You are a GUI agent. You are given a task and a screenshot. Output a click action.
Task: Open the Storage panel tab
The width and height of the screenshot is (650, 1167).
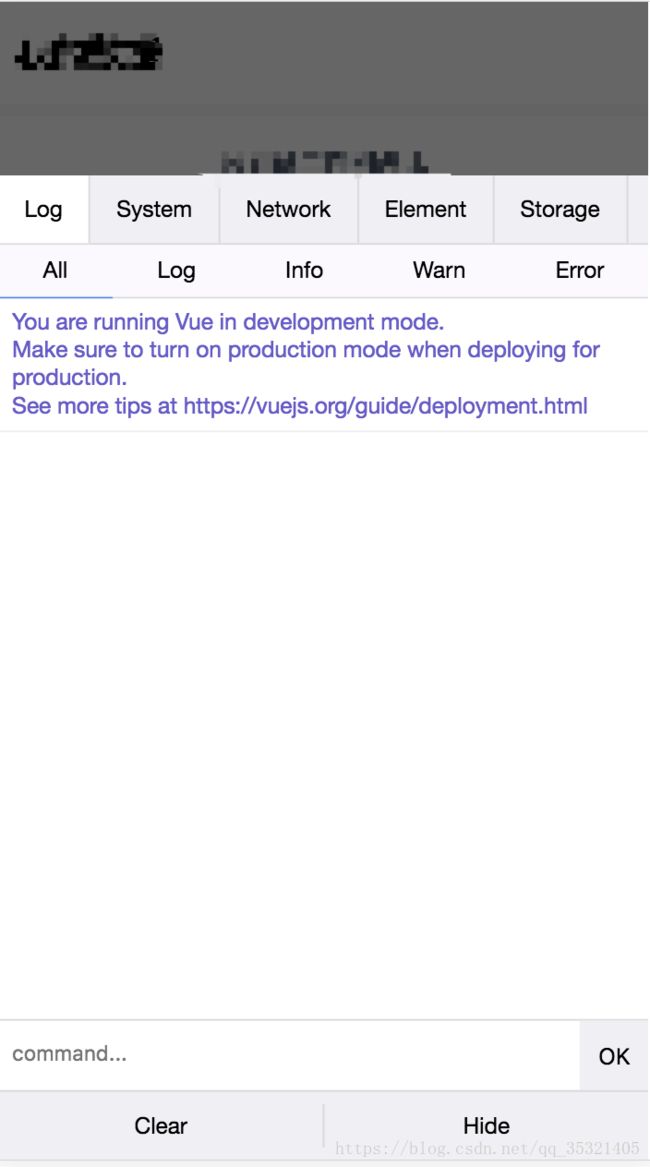pyautogui.click(x=560, y=209)
